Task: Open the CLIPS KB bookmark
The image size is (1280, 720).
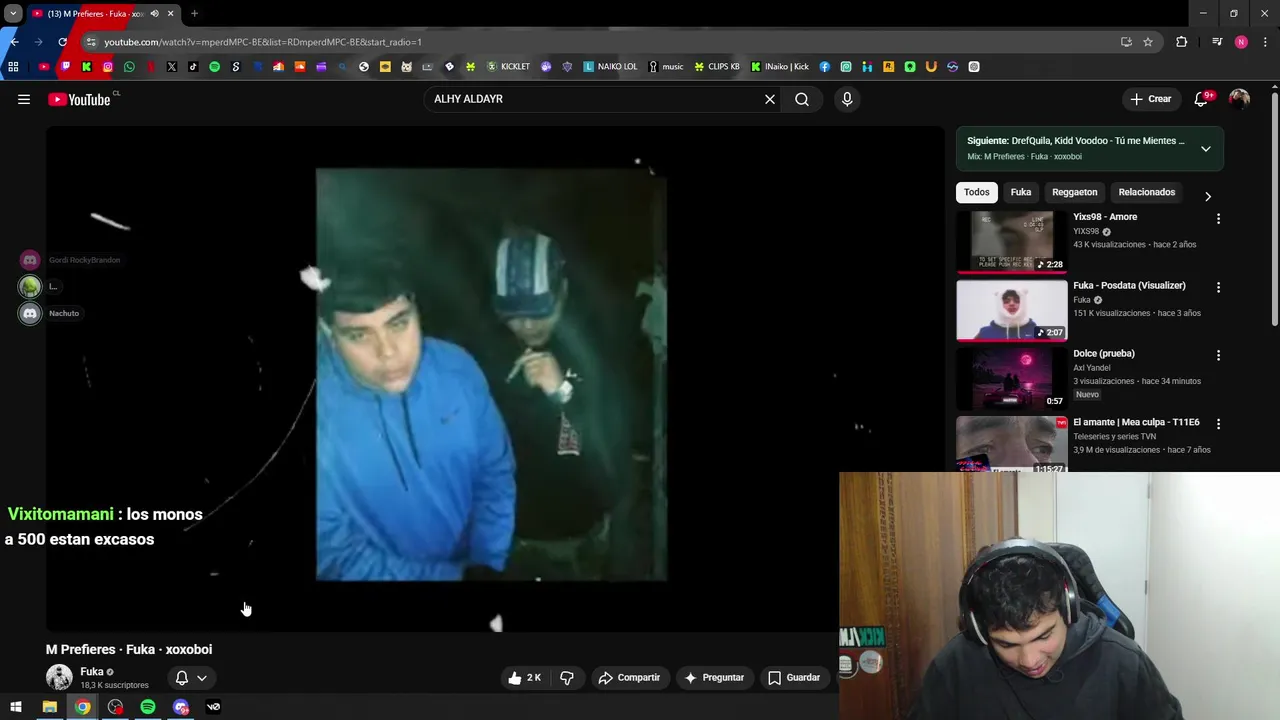Action: point(717,67)
